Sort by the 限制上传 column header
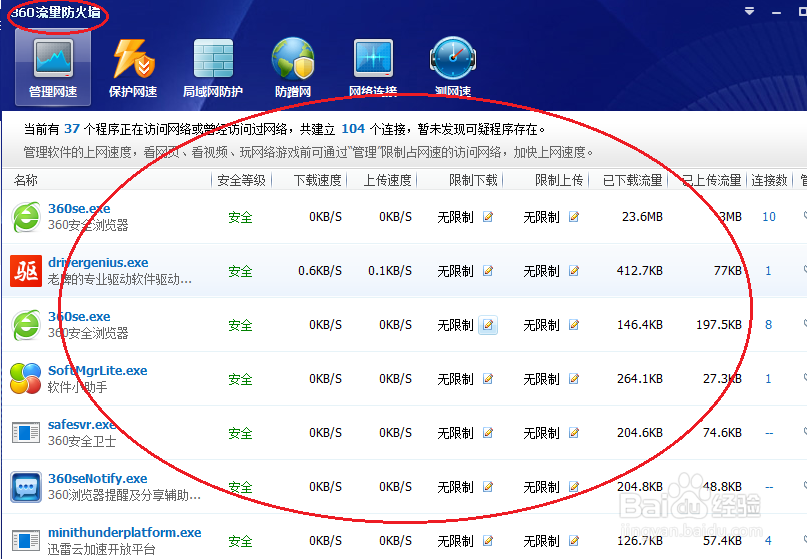Viewport: 807px width, 559px height. coord(559,180)
